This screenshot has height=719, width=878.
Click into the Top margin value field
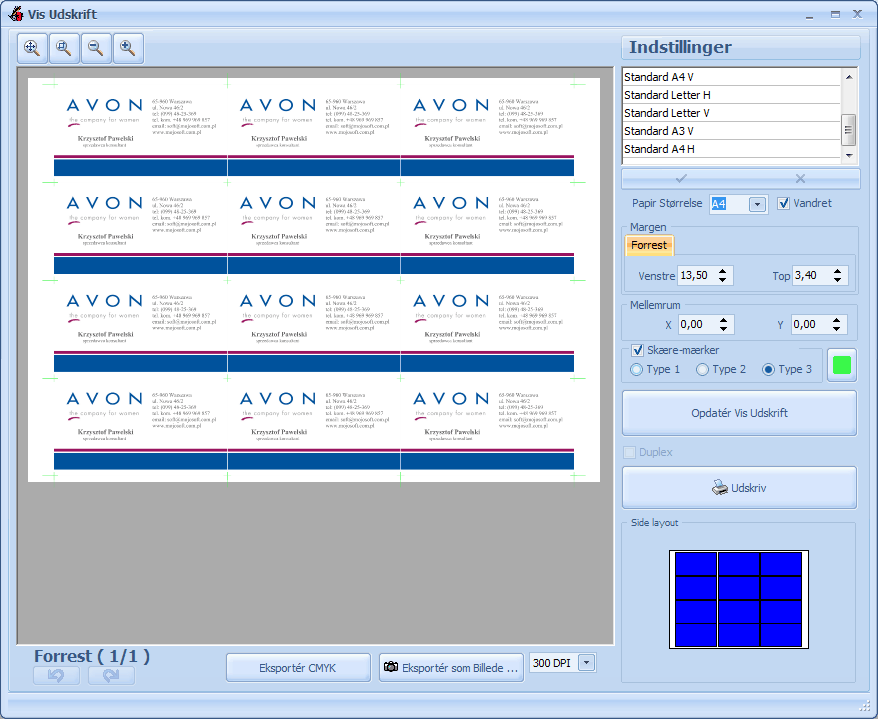coord(811,276)
